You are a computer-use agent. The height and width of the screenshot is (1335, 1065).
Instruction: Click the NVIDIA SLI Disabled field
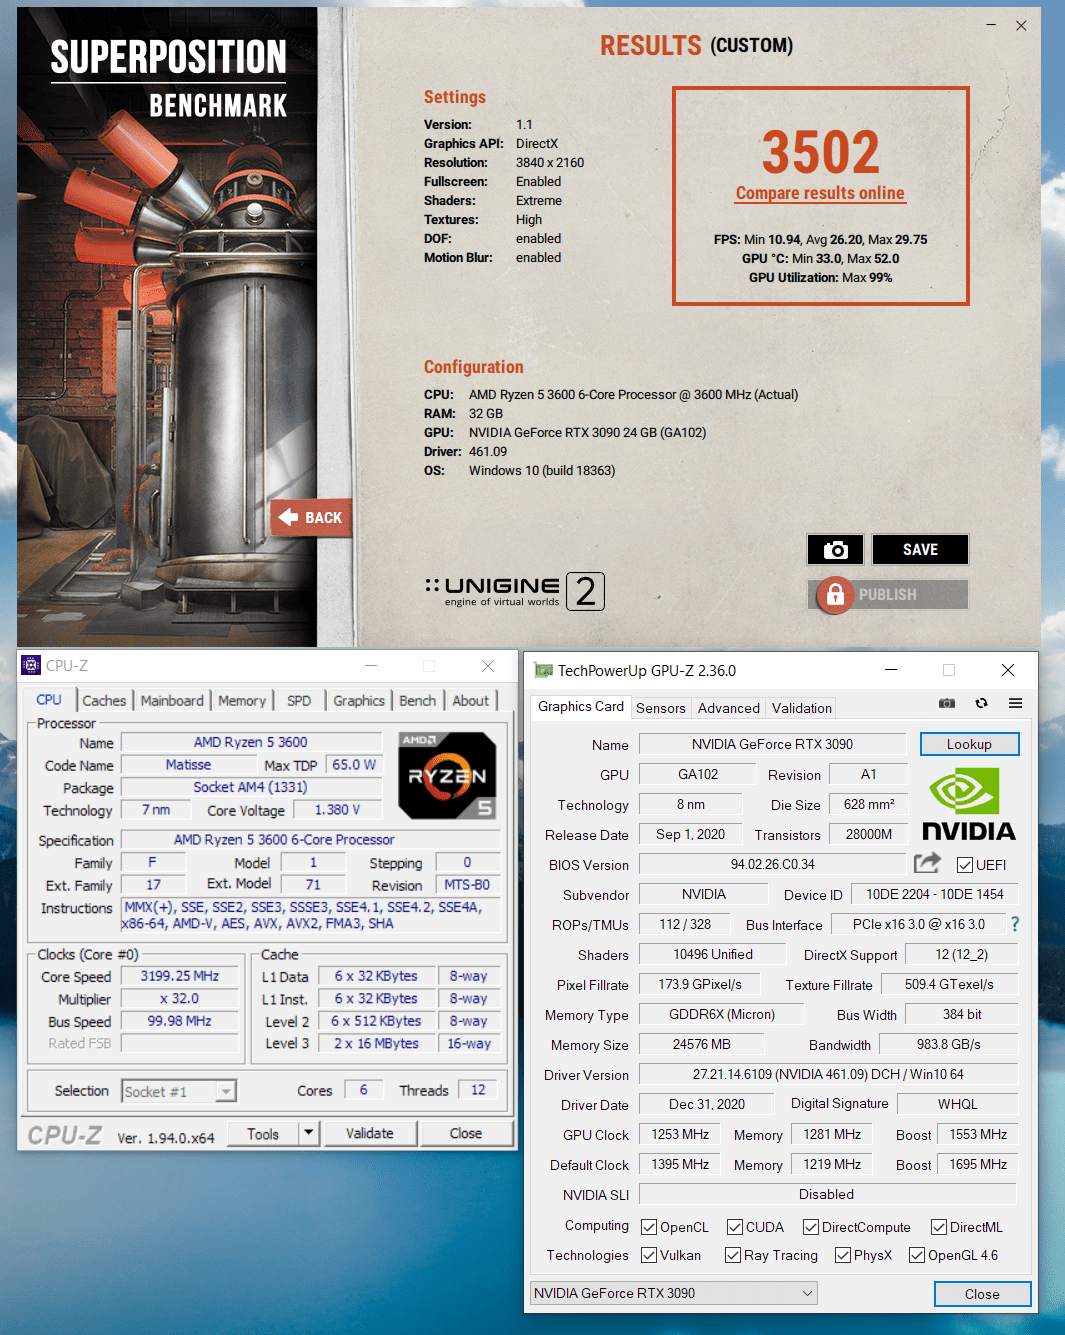(828, 1194)
